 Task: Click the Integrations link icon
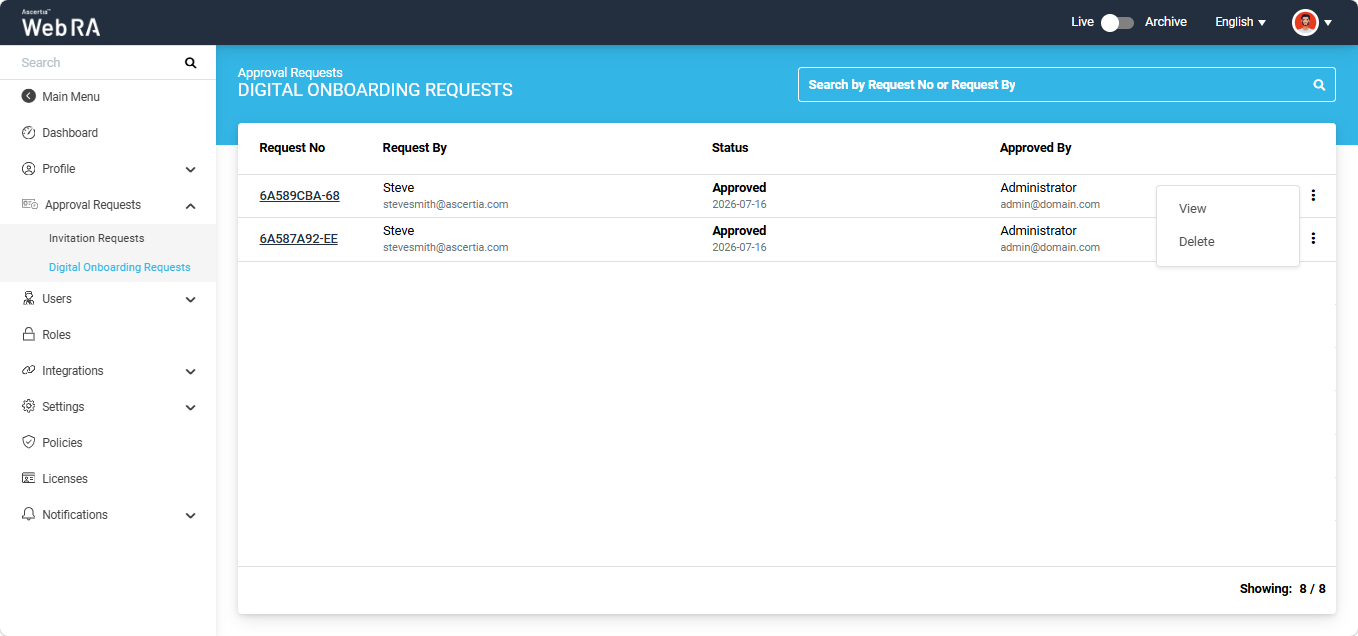point(29,371)
